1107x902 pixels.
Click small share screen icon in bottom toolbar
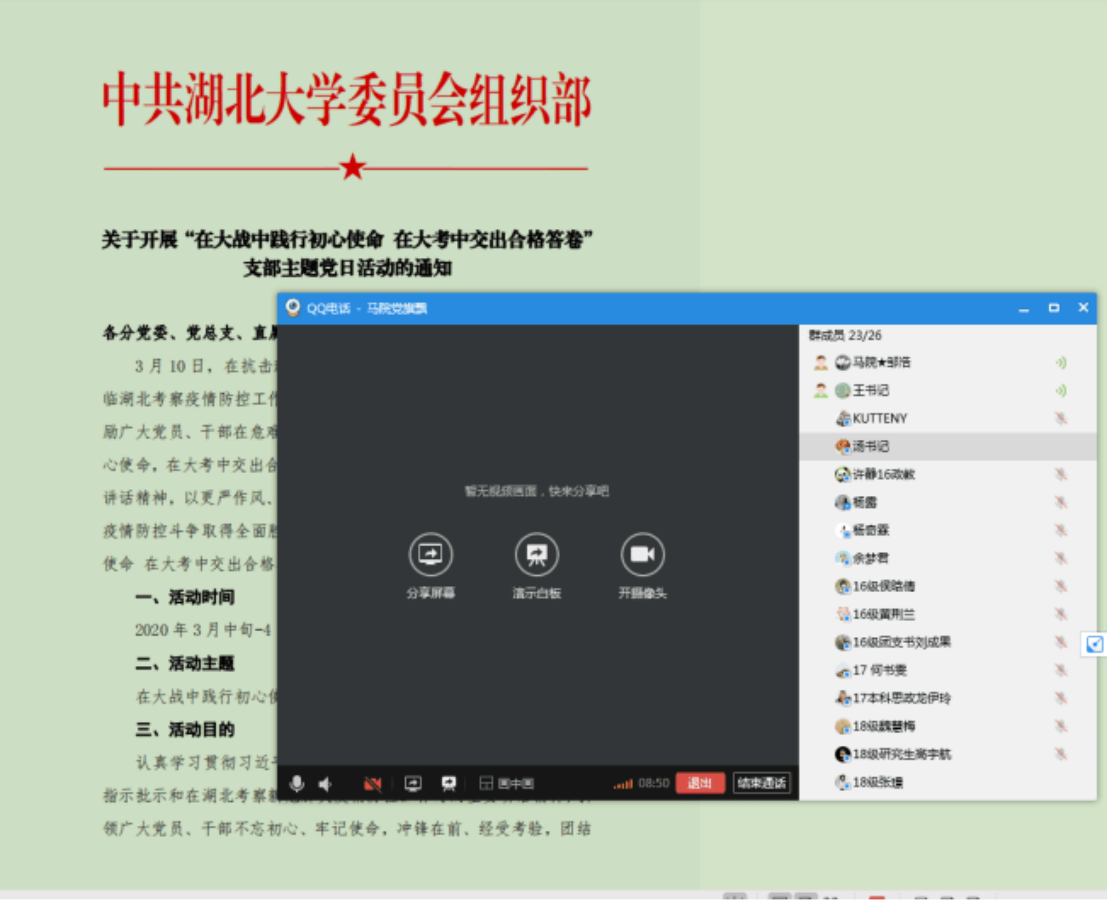coord(413,784)
